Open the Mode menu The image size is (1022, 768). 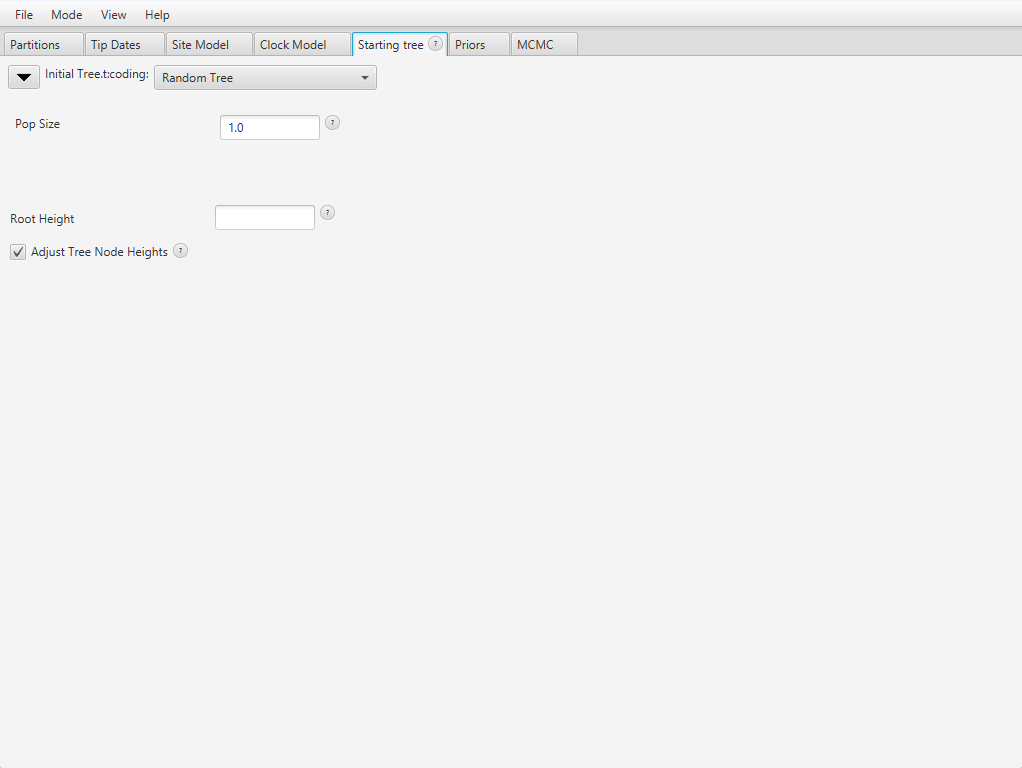tap(66, 14)
